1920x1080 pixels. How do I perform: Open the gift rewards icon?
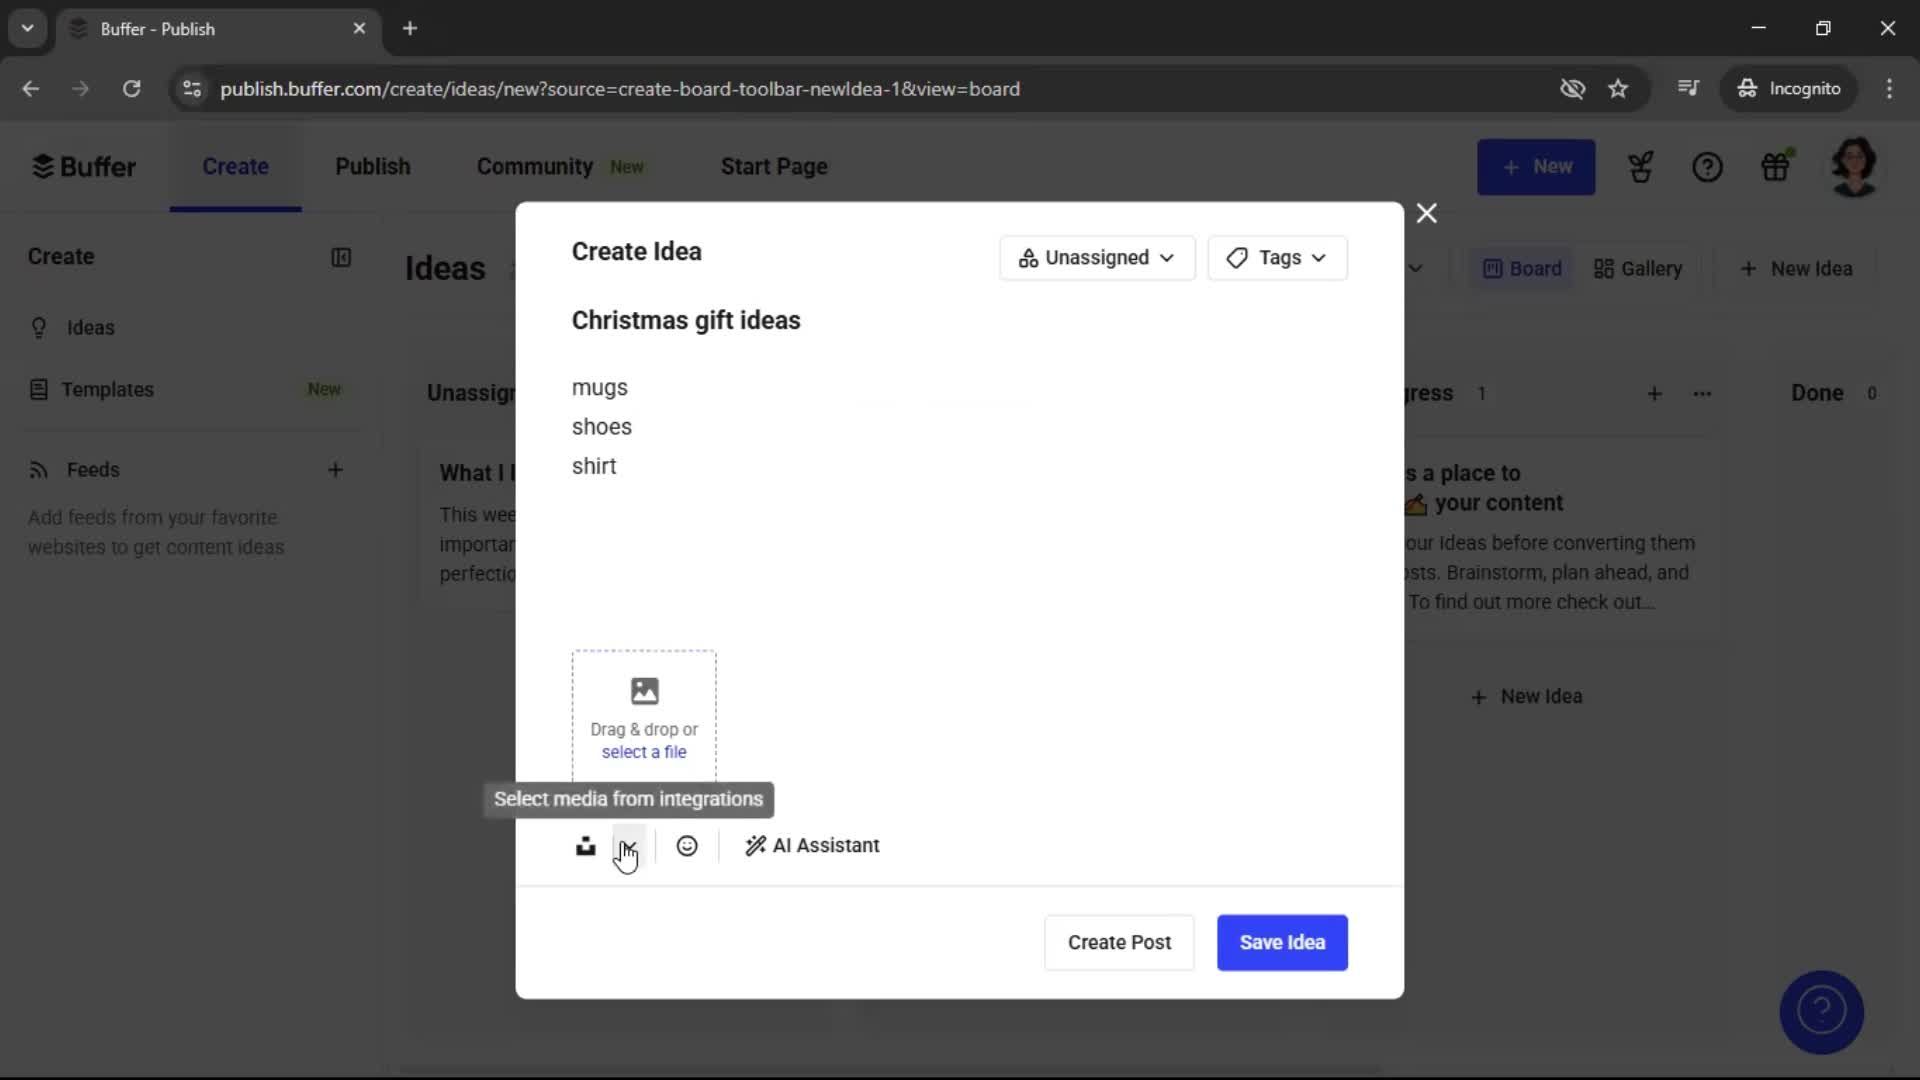(x=1777, y=166)
